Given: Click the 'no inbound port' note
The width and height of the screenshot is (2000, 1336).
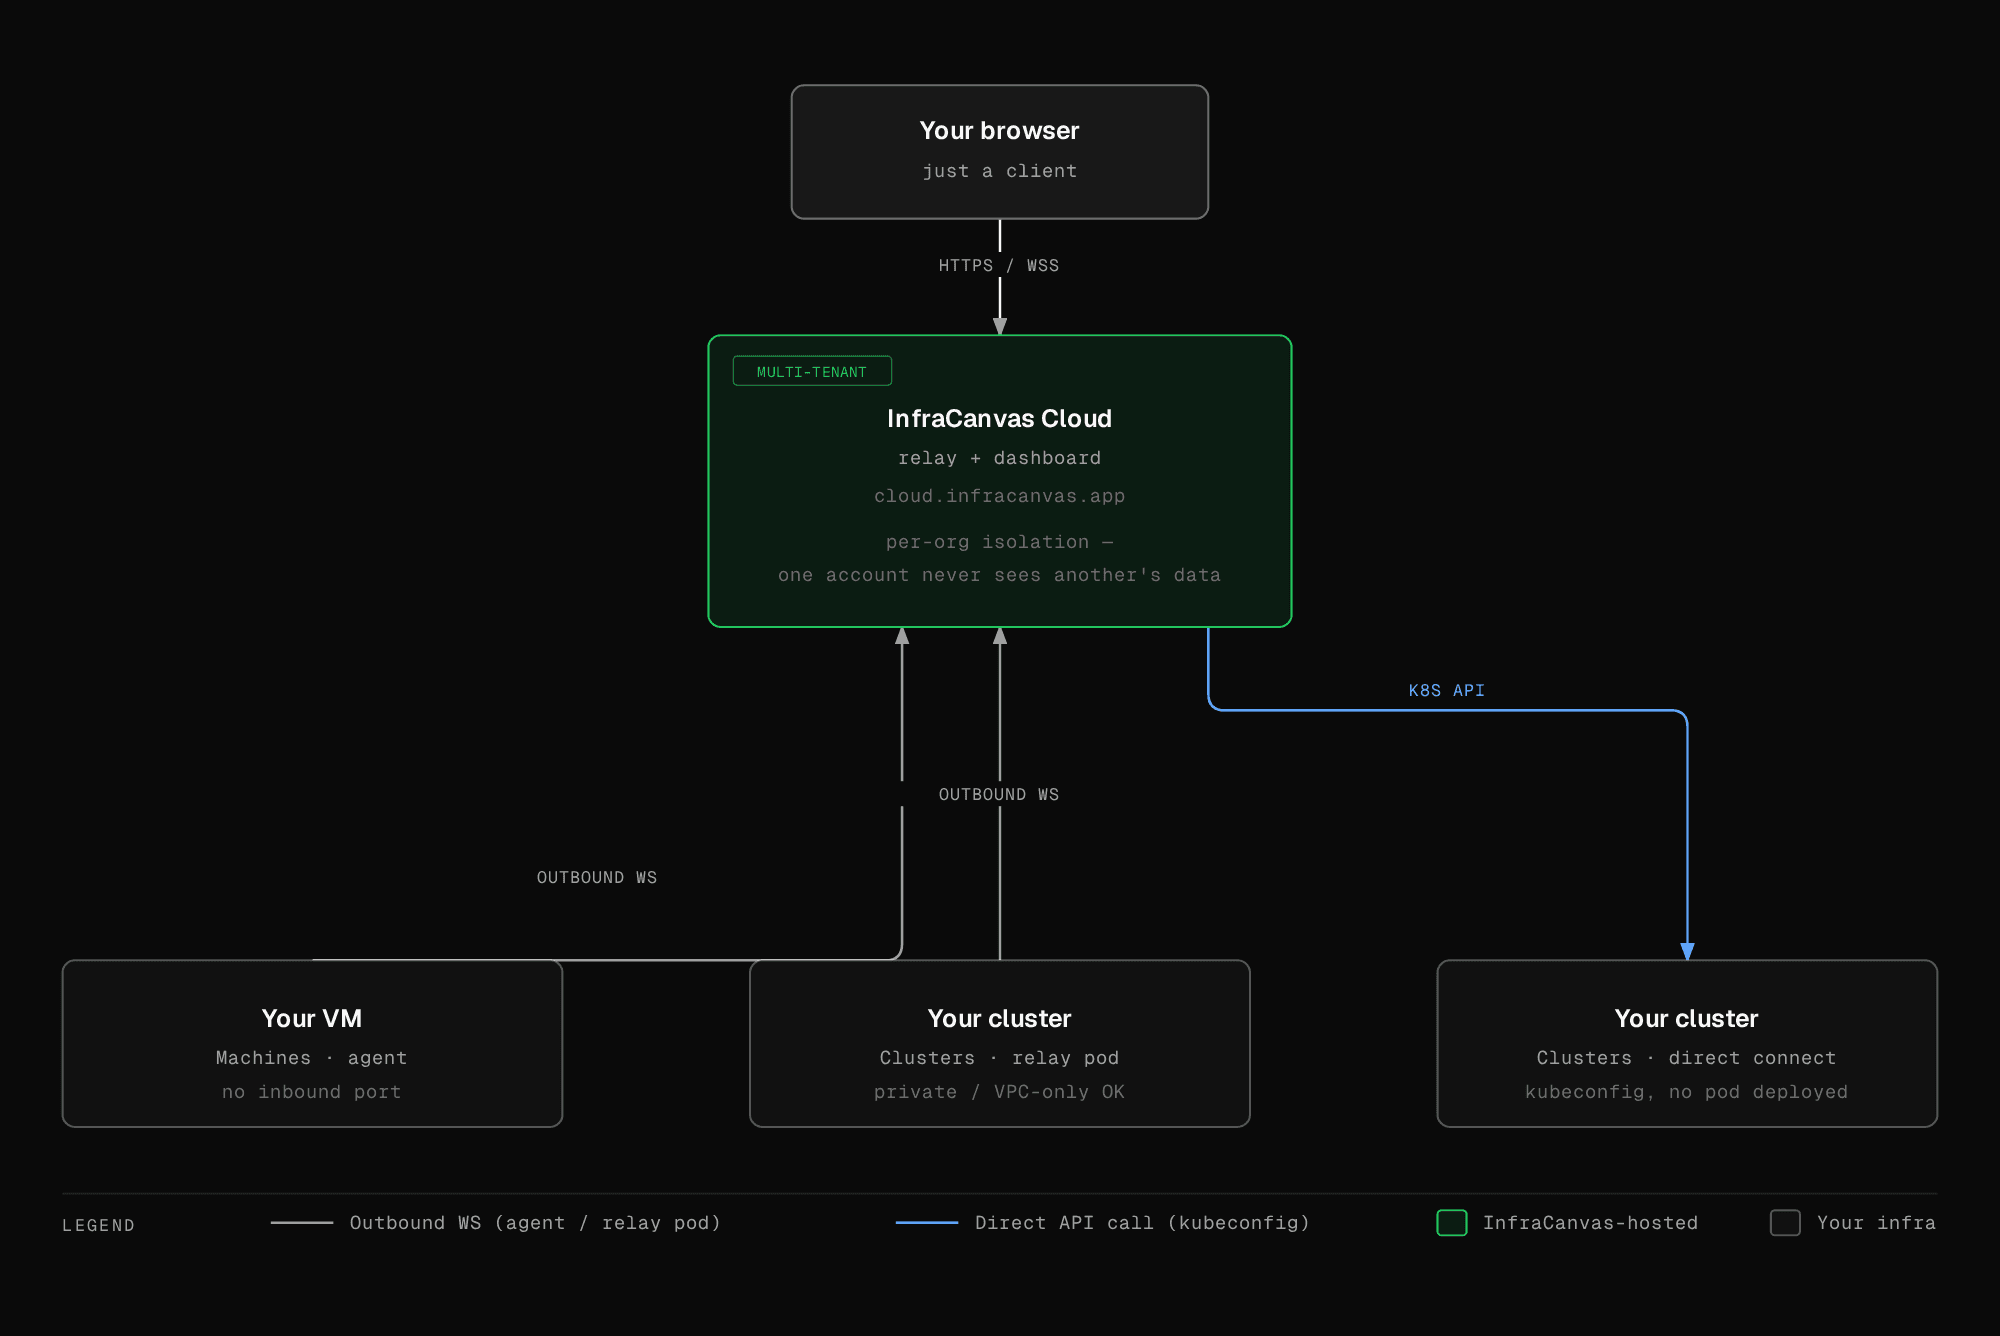Looking at the screenshot, I should (312, 1092).
